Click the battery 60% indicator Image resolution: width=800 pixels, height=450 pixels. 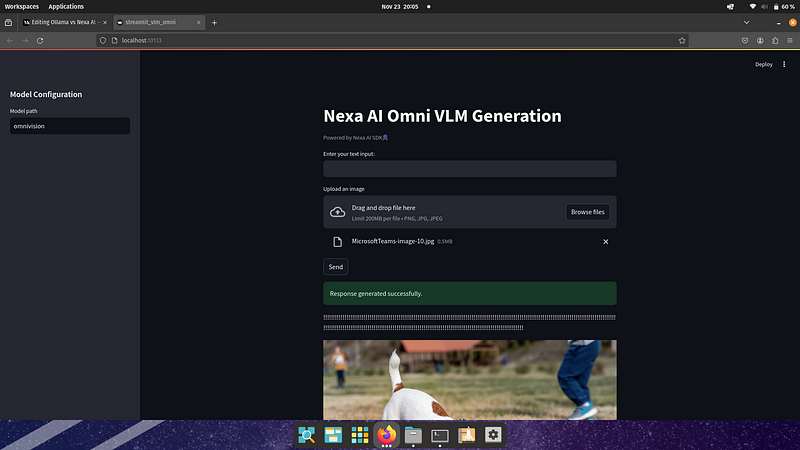784,7
